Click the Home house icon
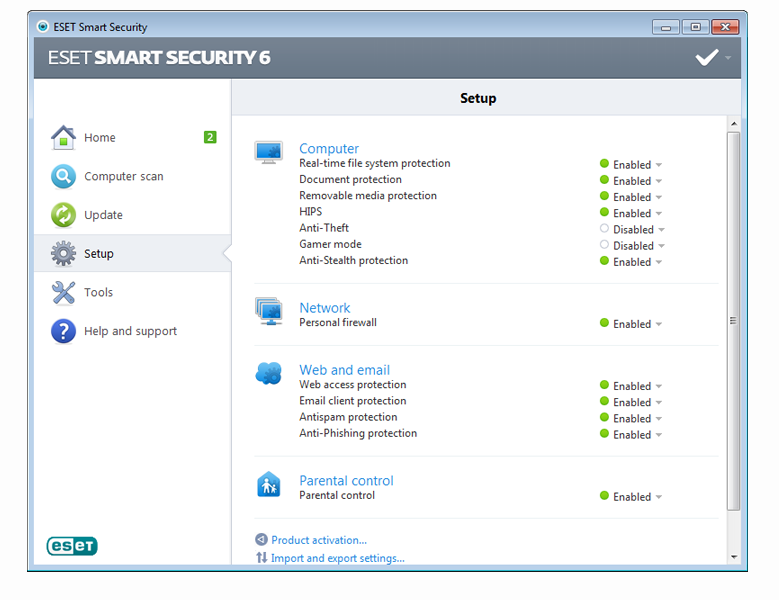 (63, 138)
